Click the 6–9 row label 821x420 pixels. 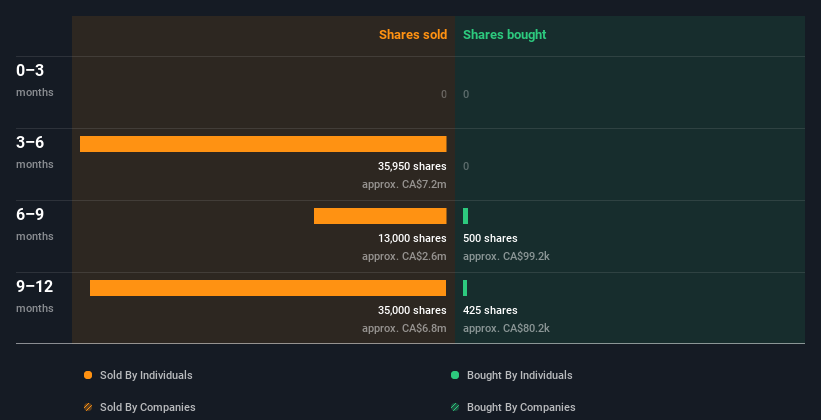[30, 214]
